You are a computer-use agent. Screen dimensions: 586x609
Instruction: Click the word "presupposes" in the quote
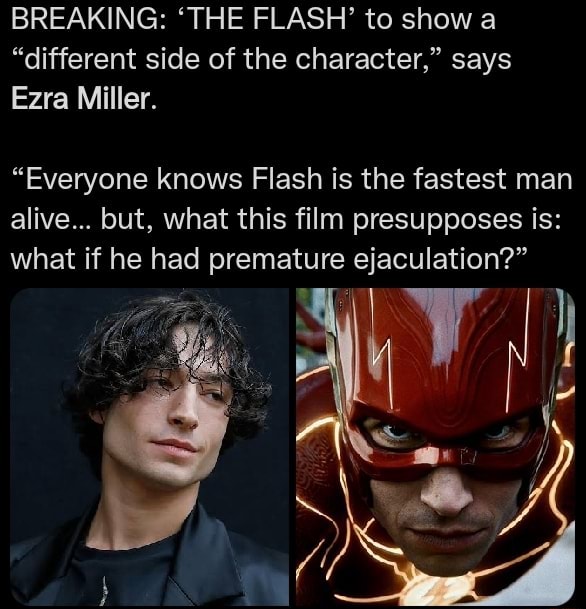[437, 220]
